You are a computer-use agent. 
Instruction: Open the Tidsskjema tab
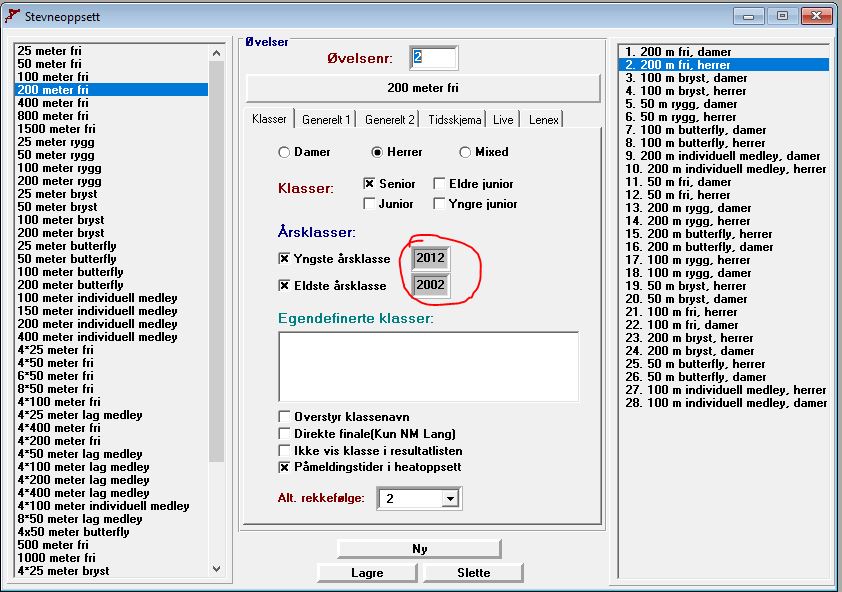tap(454, 120)
